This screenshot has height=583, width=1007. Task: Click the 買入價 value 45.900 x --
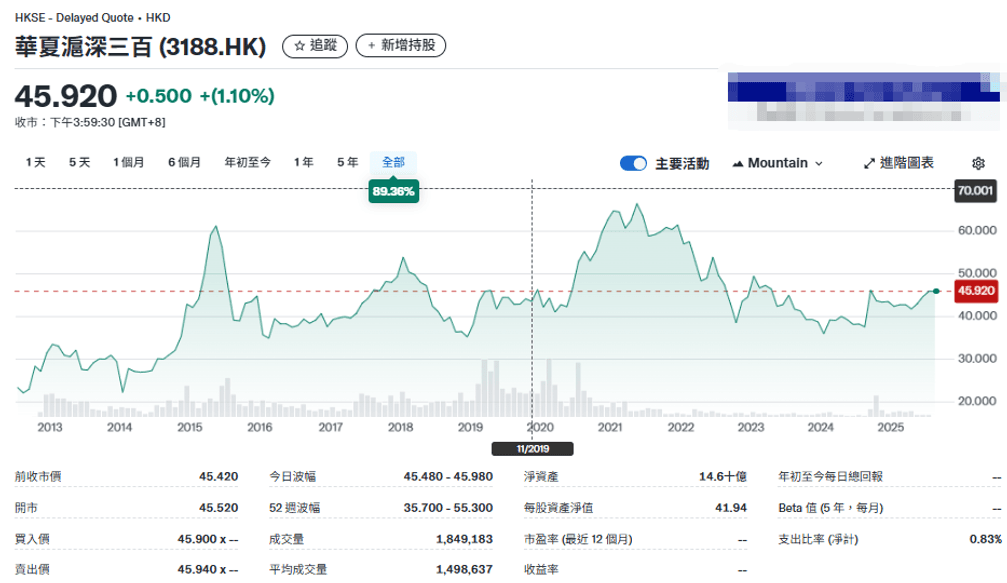(207, 539)
